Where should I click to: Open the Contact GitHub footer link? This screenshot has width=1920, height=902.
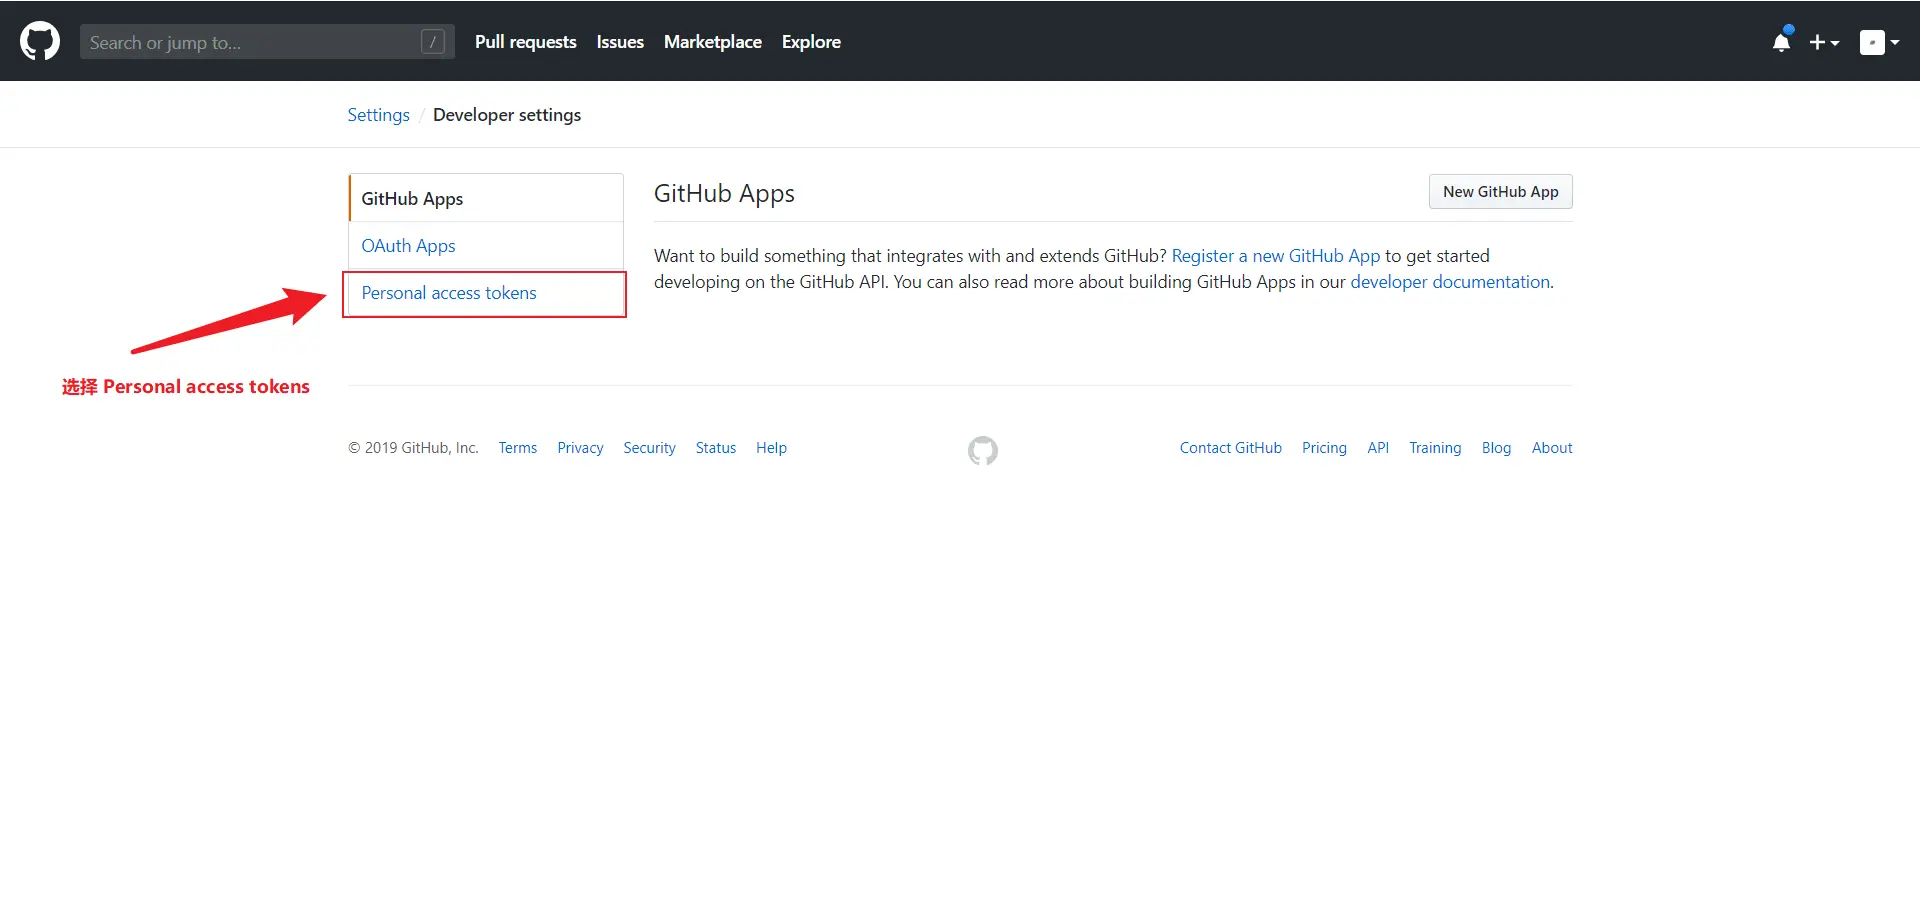[1230, 448]
